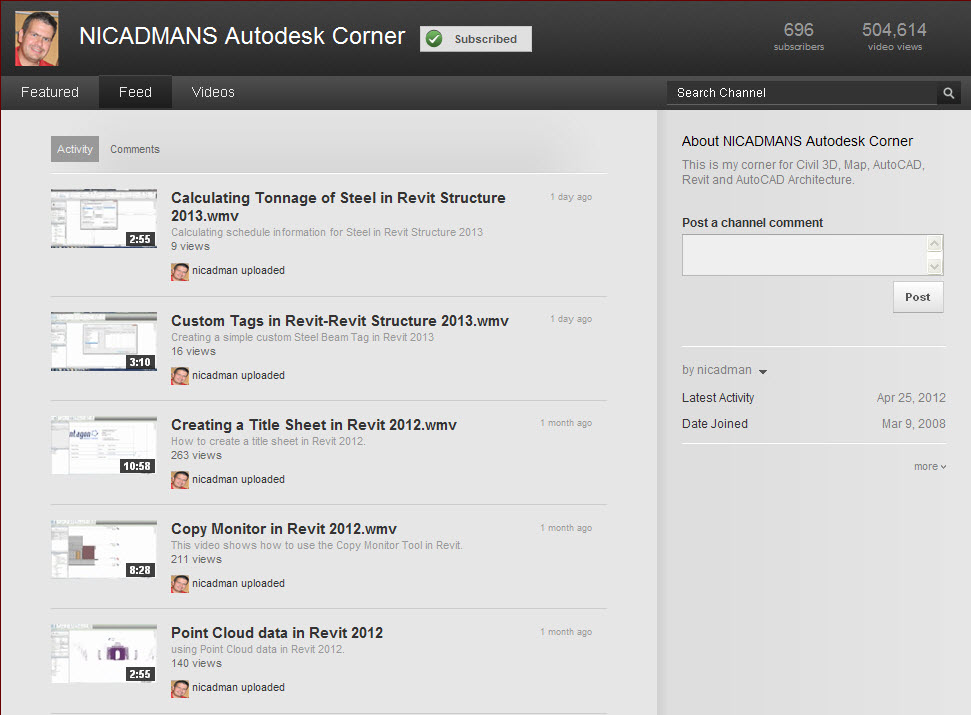Click 'using Point Cloud data in Revit 2012' description
Screen dimensions: 971x715
(258, 649)
